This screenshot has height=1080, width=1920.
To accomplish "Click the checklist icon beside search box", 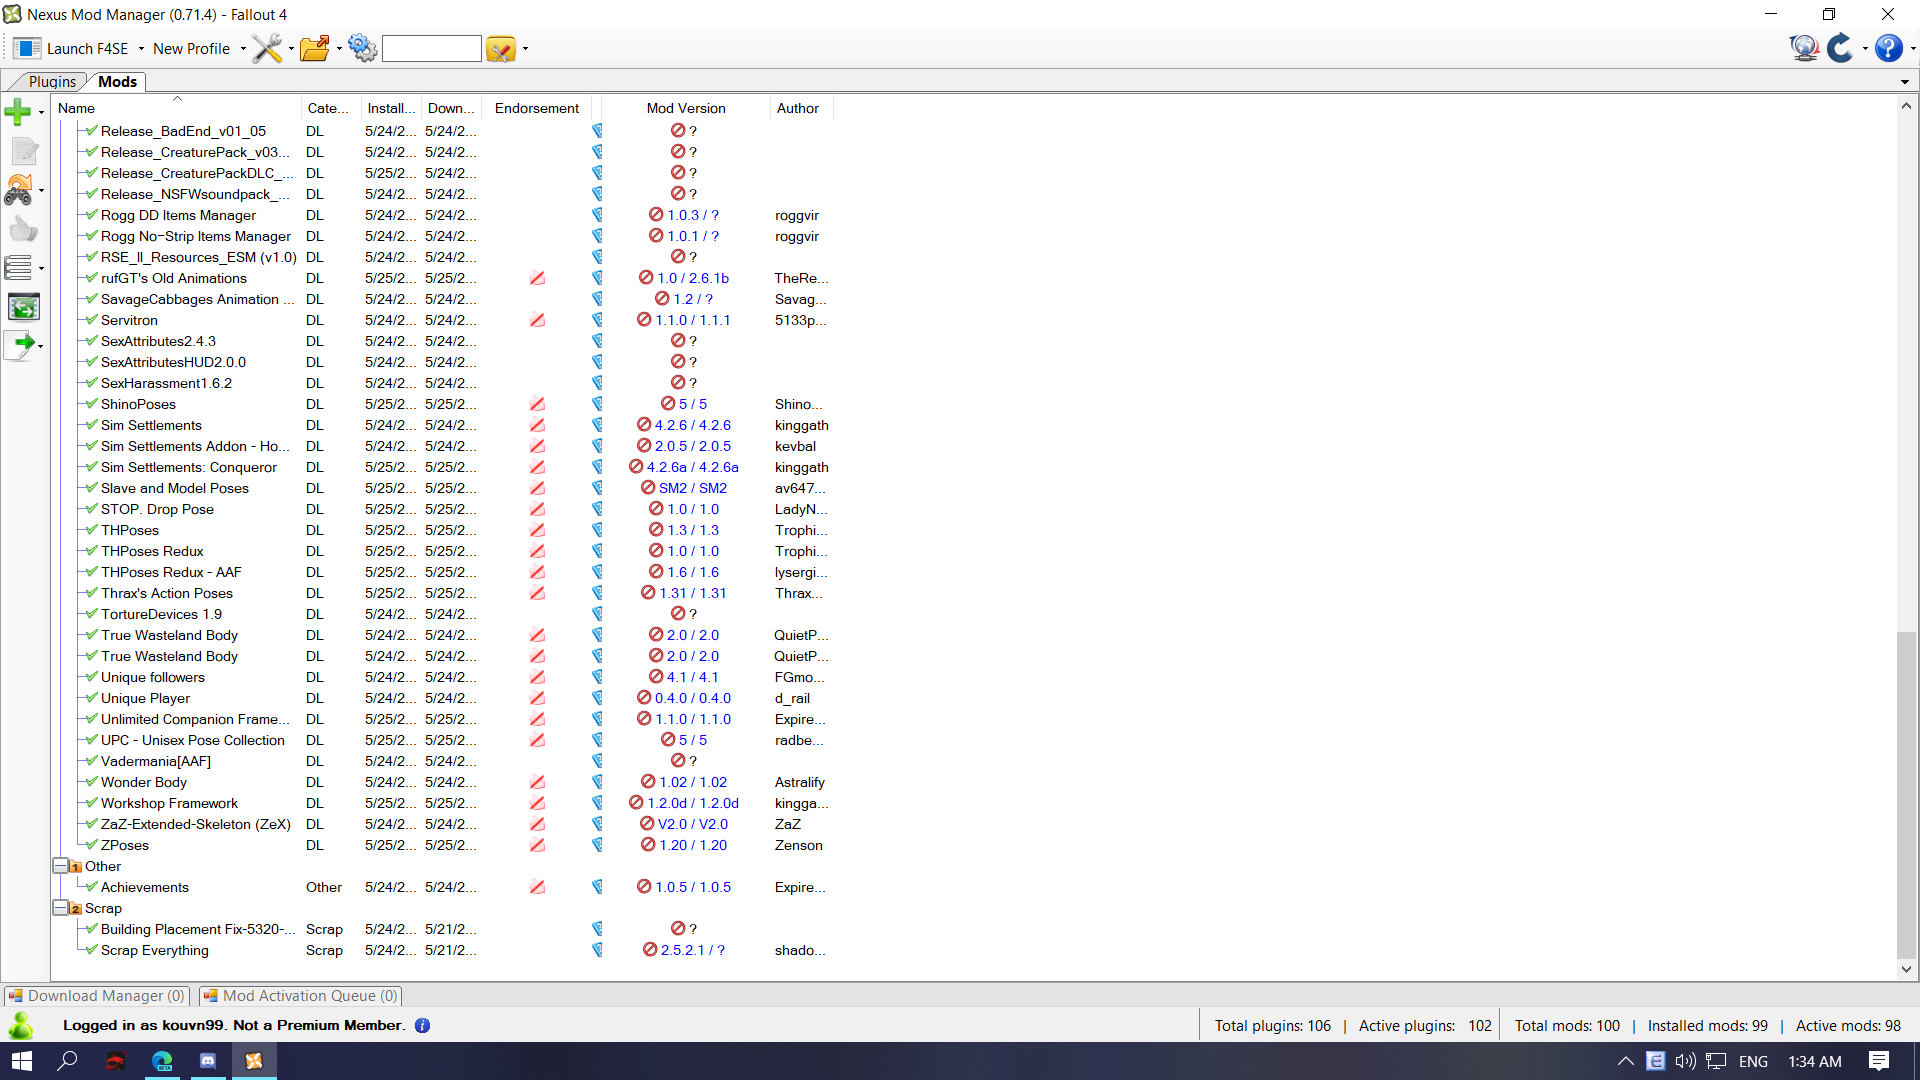I will (501, 48).
